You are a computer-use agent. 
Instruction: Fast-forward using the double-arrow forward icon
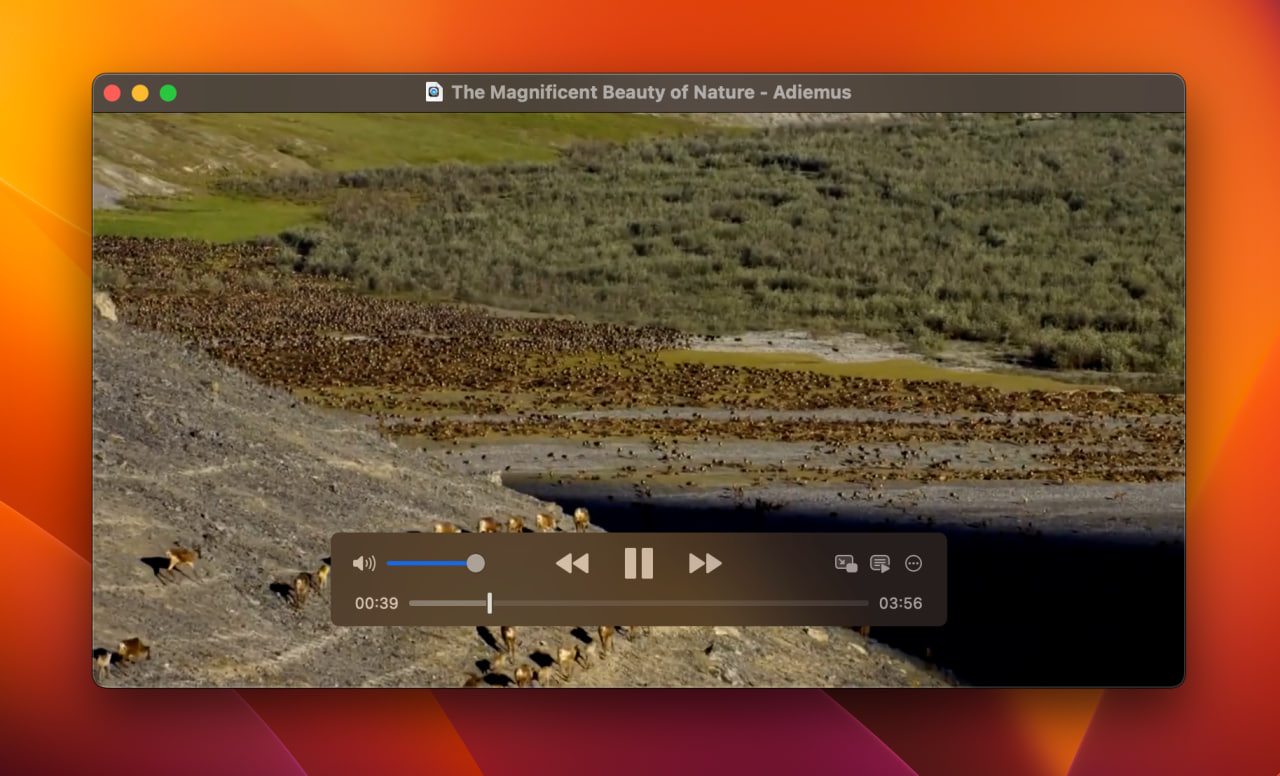[704, 563]
